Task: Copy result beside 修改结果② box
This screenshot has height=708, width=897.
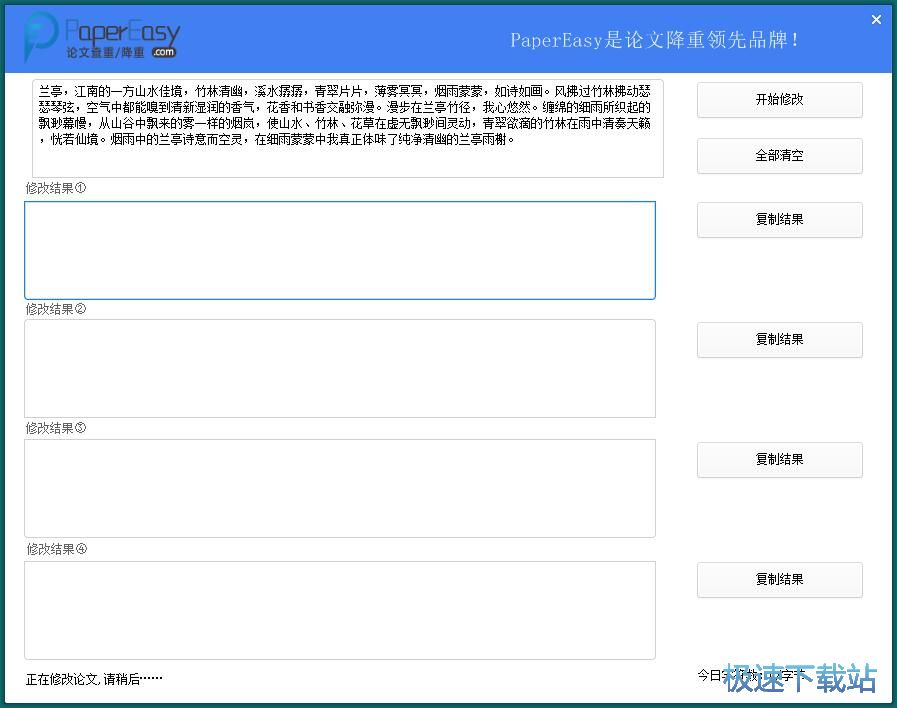Action: [779, 340]
